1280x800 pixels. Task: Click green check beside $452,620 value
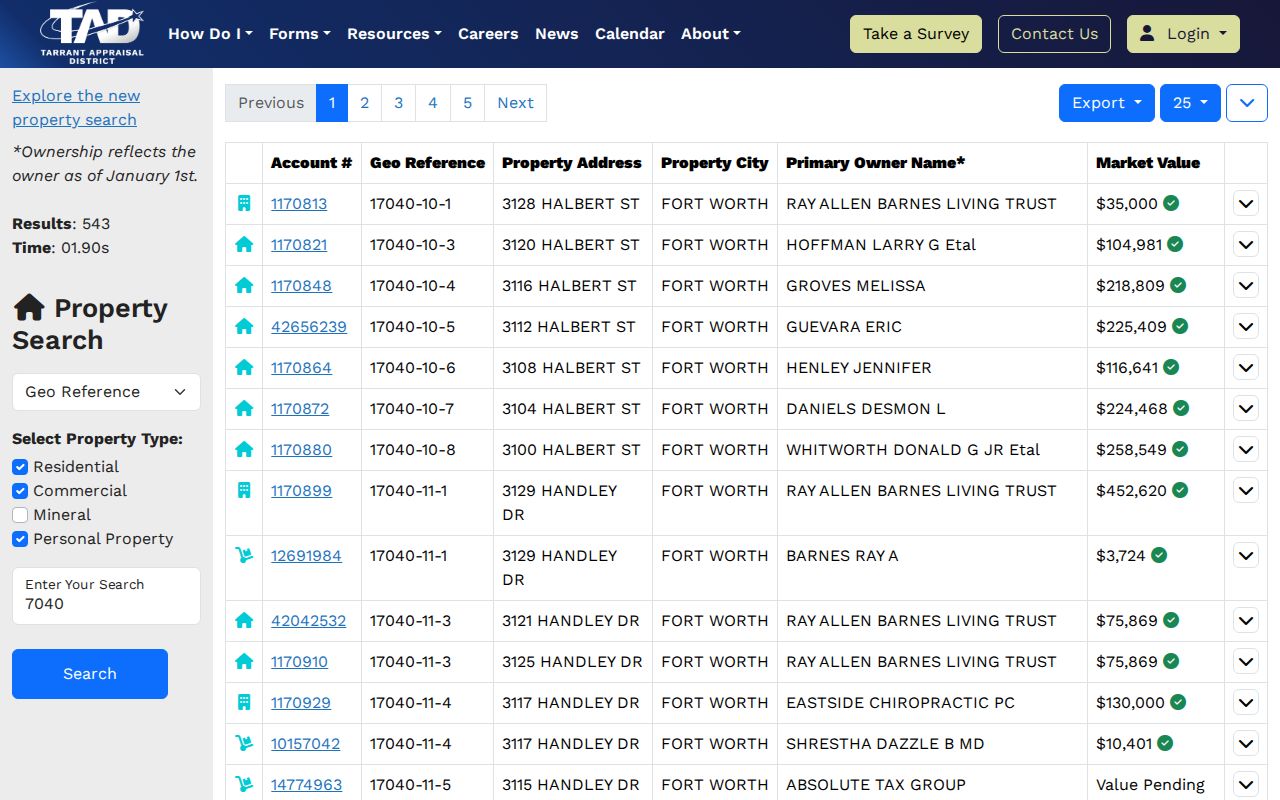(x=1180, y=490)
